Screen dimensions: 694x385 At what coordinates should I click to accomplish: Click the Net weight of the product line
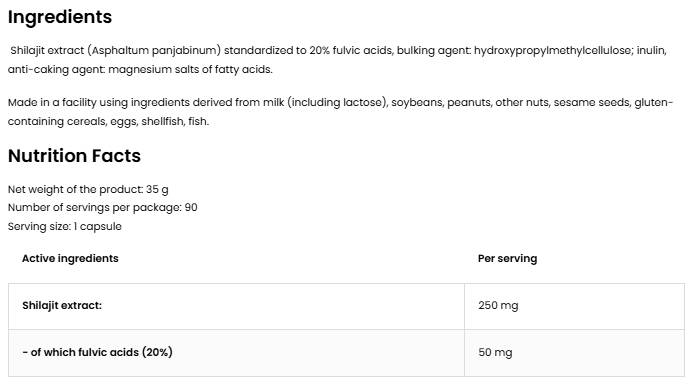click(88, 189)
